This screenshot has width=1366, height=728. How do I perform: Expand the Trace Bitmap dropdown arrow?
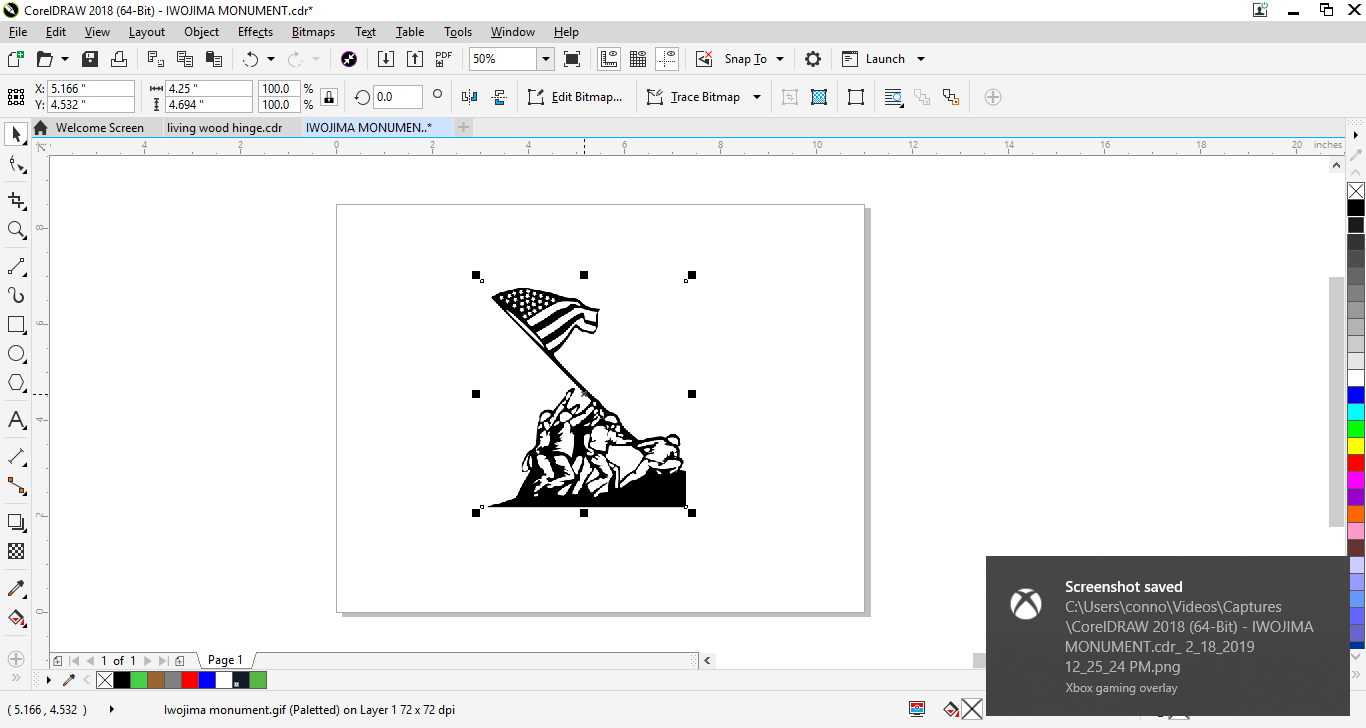(757, 97)
